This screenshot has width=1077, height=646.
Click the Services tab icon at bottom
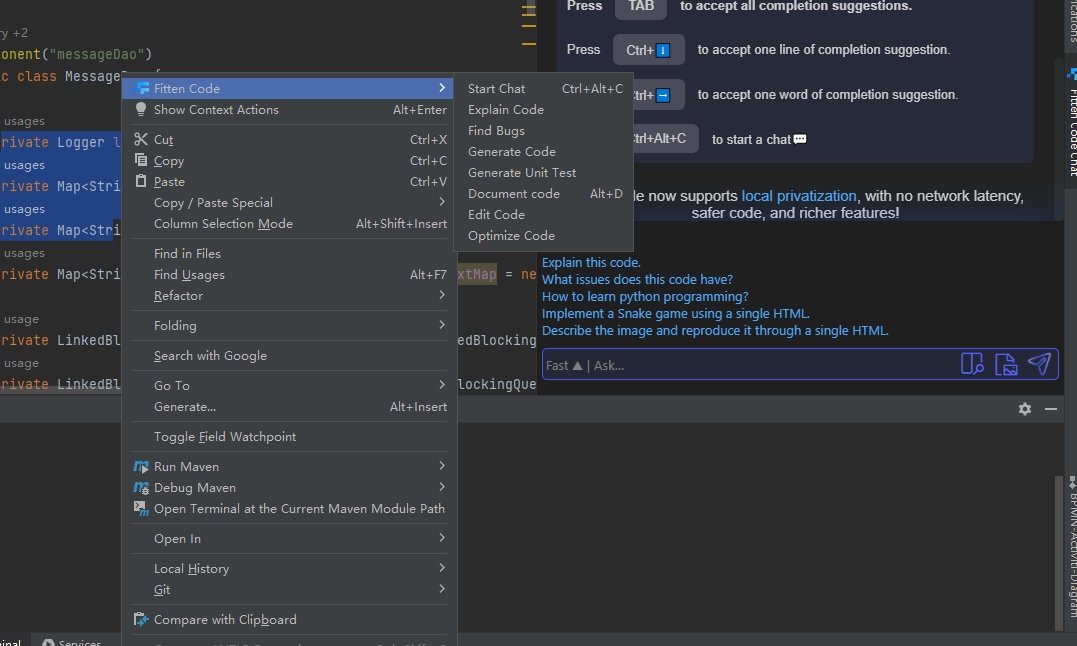click(x=48, y=643)
